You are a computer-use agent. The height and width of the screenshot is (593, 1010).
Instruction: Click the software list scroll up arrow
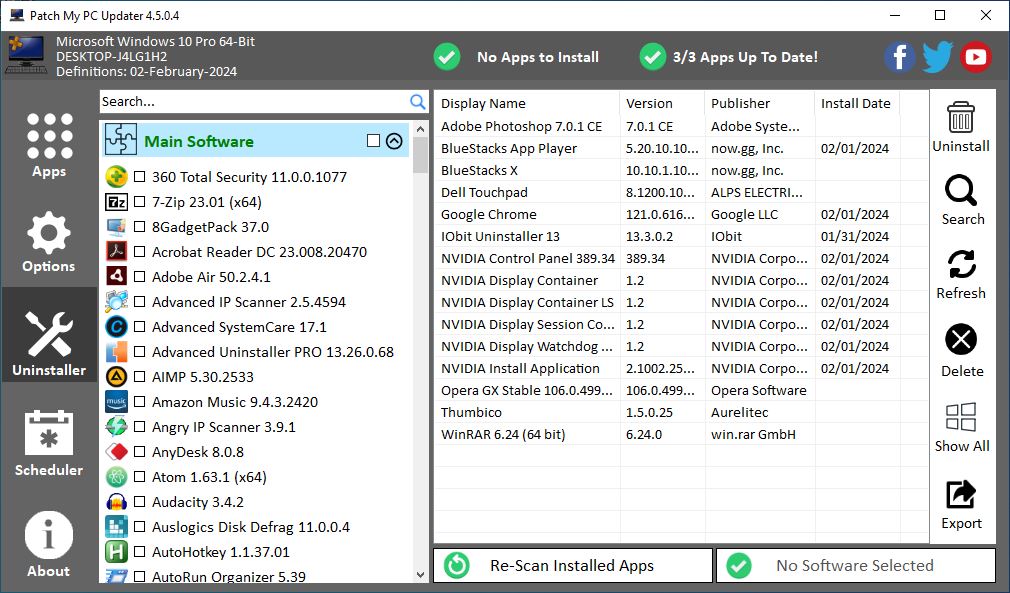[421, 129]
